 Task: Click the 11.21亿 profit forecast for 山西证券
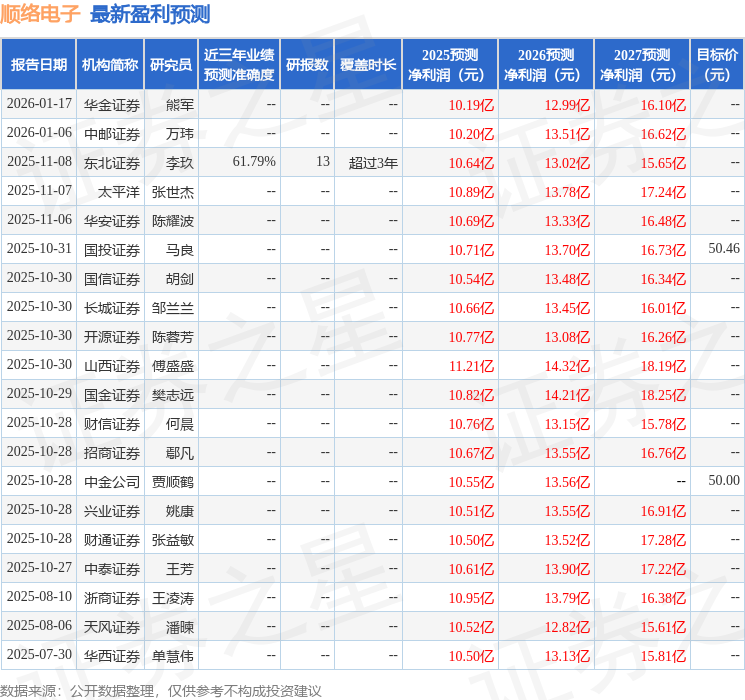pyautogui.click(x=471, y=365)
